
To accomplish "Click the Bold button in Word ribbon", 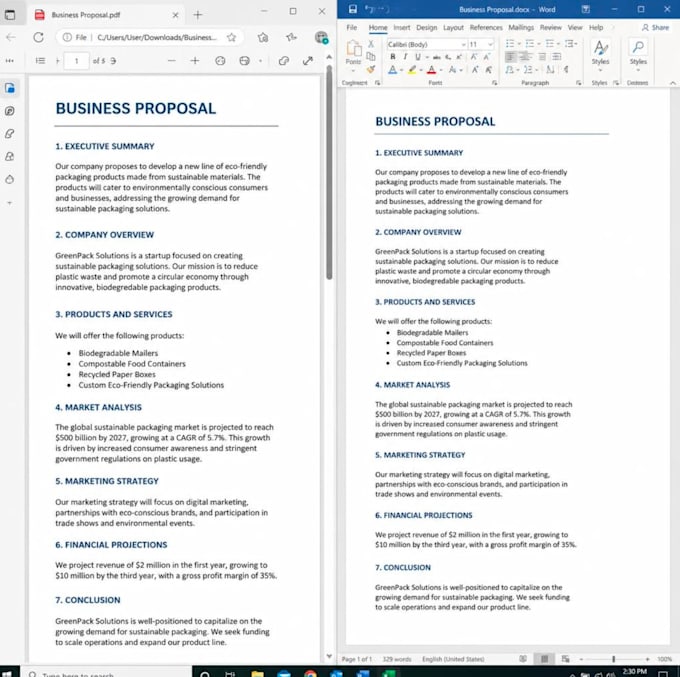I will [x=392, y=57].
